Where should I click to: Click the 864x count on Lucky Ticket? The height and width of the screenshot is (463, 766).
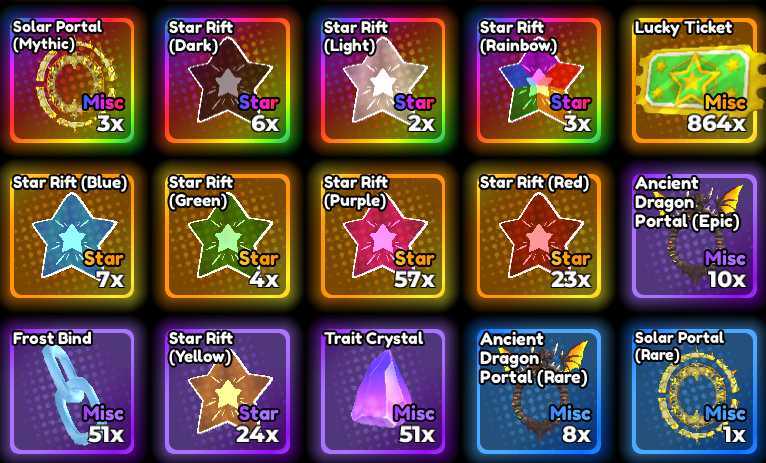coord(716,123)
